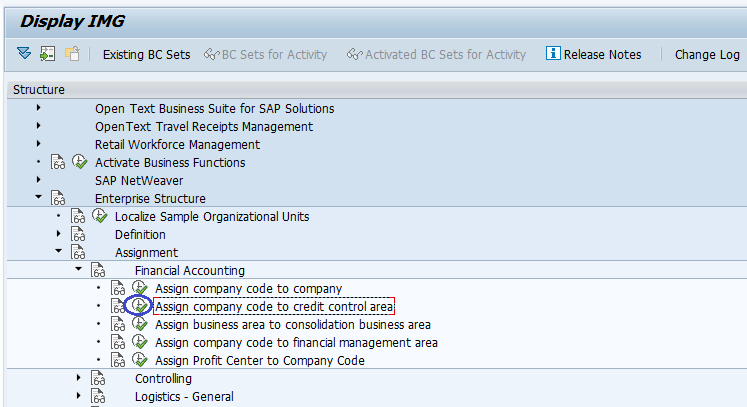Open documentation icon for Localize Sample Organizational Units
747x407 pixels.
click(x=78, y=216)
